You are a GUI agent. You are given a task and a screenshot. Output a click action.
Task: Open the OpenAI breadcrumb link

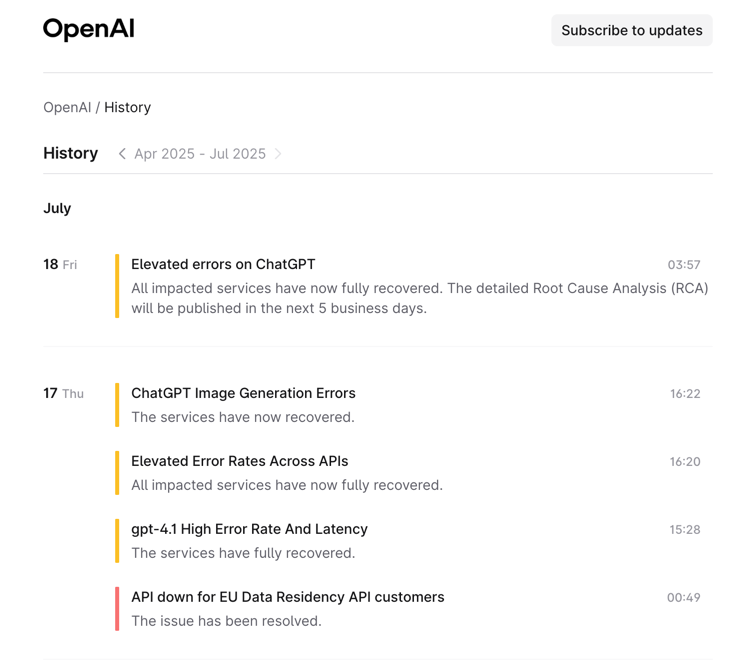[67, 107]
